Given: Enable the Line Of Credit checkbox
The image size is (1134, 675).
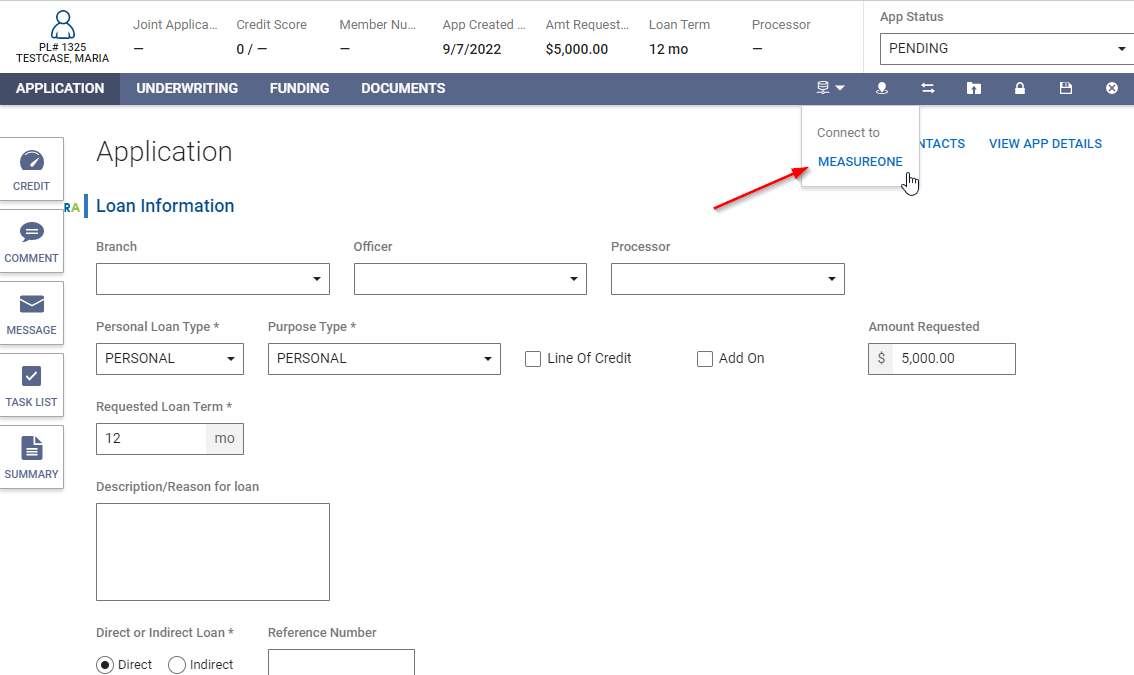Looking at the screenshot, I should [x=532, y=358].
